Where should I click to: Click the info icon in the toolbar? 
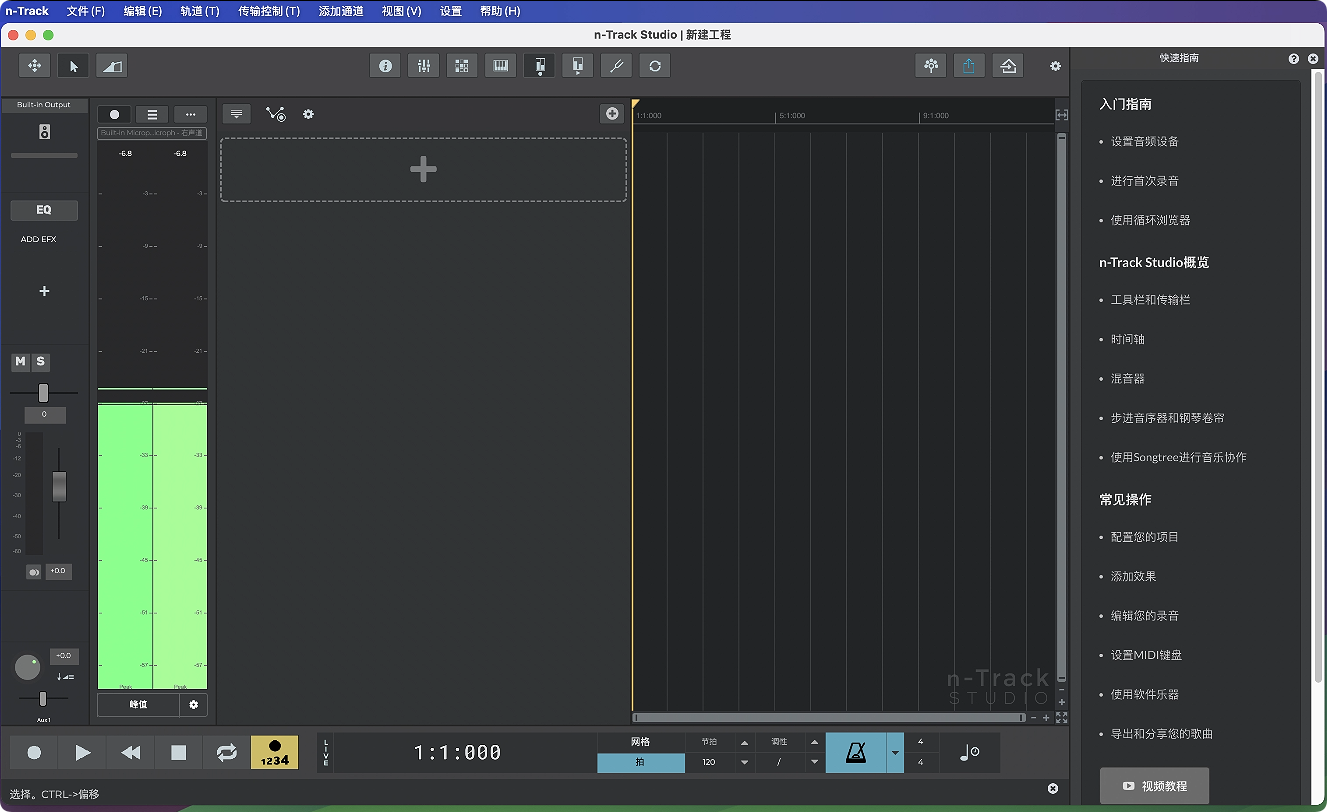tap(385, 66)
